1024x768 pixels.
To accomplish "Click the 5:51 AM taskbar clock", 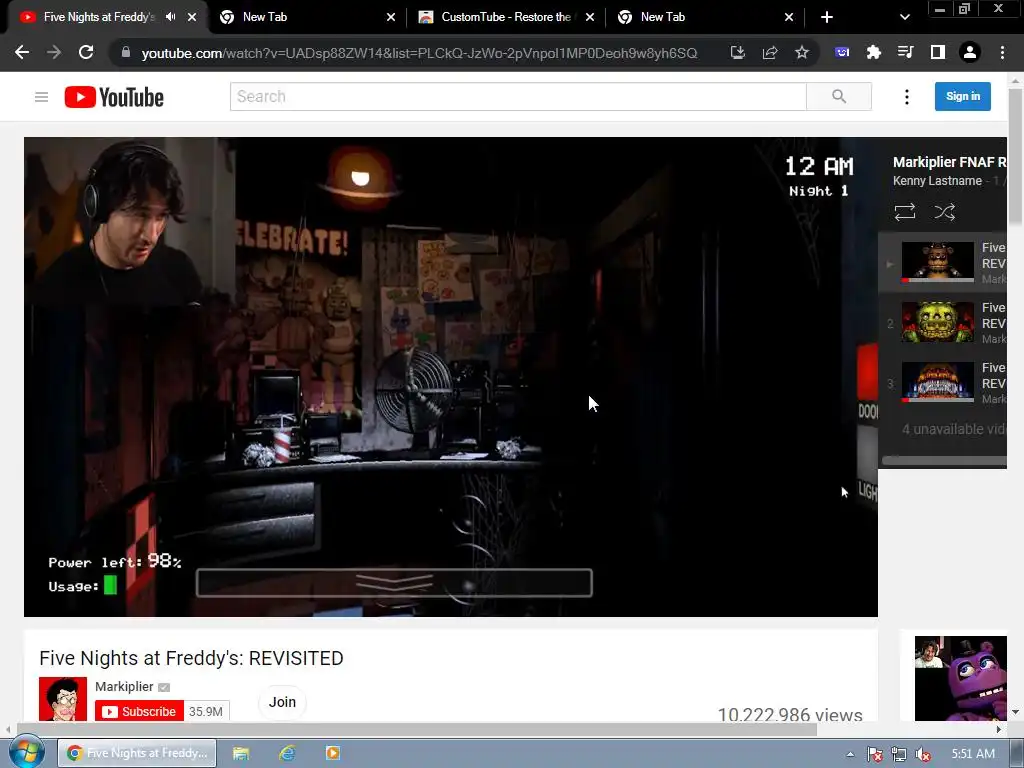I will [973, 754].
